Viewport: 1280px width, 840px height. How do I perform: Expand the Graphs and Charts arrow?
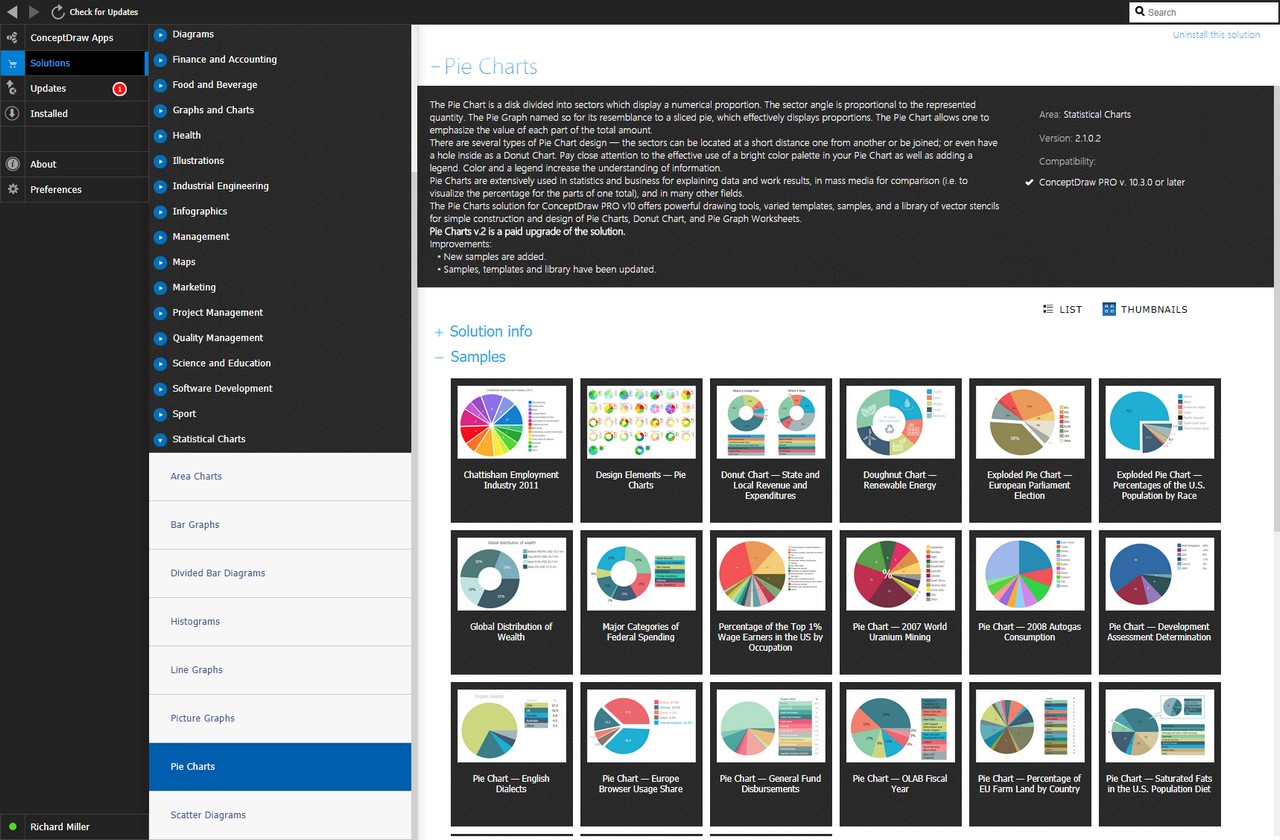(x=160, y=110)
